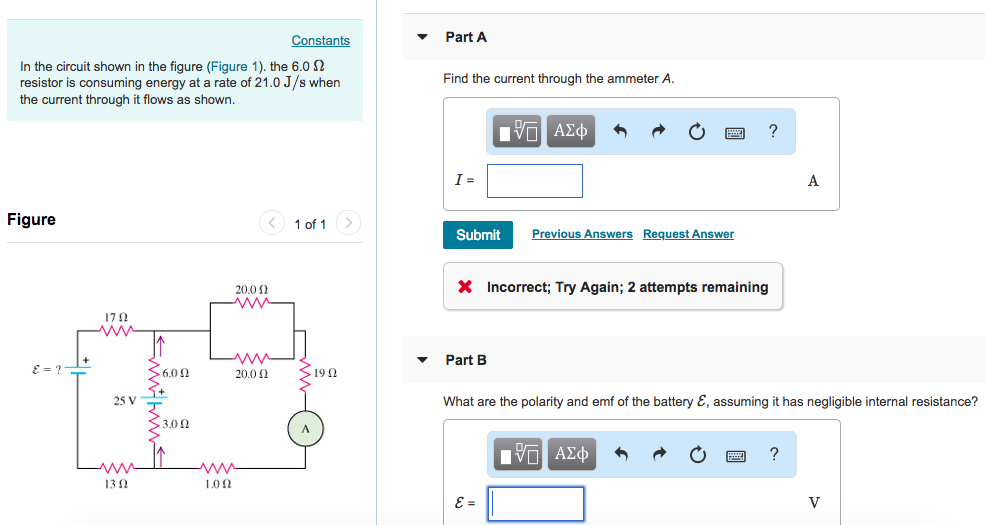Image resolution: width=985 pixels, height=525 pixels.
Task: Collapse the Part A section
Action: coord(422,37)
